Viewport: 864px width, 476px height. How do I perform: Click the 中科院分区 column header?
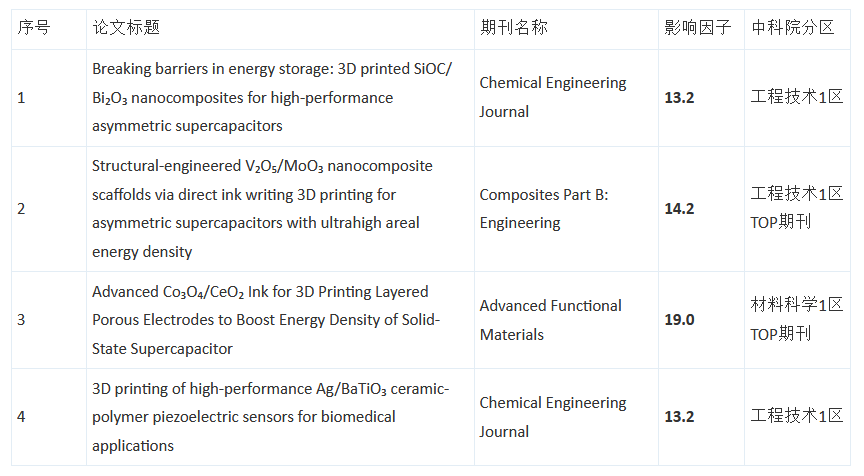click(792, 27)
